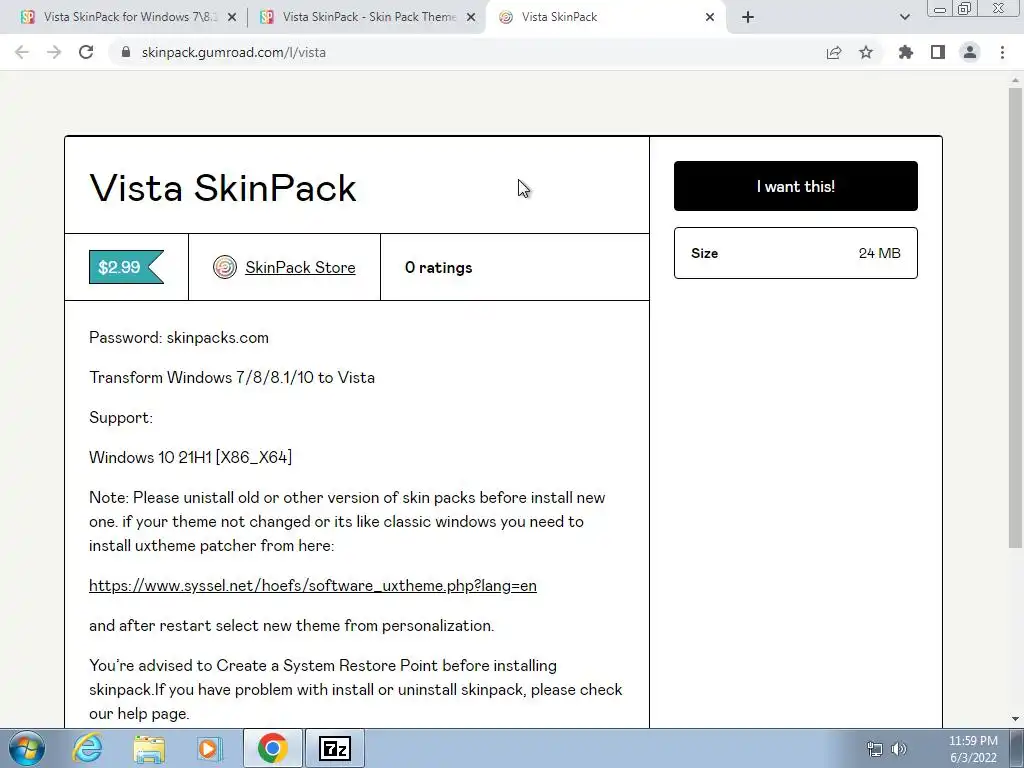The image size is (1024, 768).
Task: Open 7-Zip from the taskbar
Action: tap(335, 748)
